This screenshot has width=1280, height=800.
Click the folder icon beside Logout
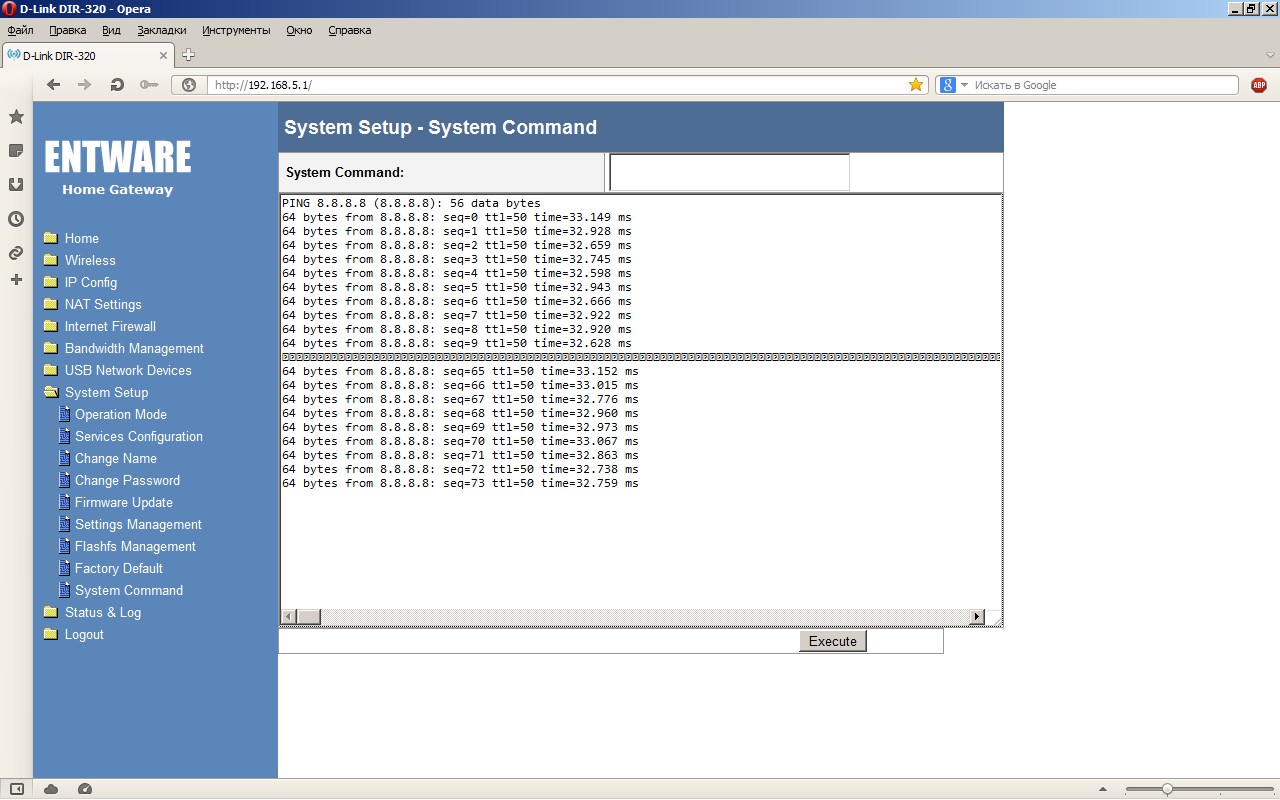[51, 634]
